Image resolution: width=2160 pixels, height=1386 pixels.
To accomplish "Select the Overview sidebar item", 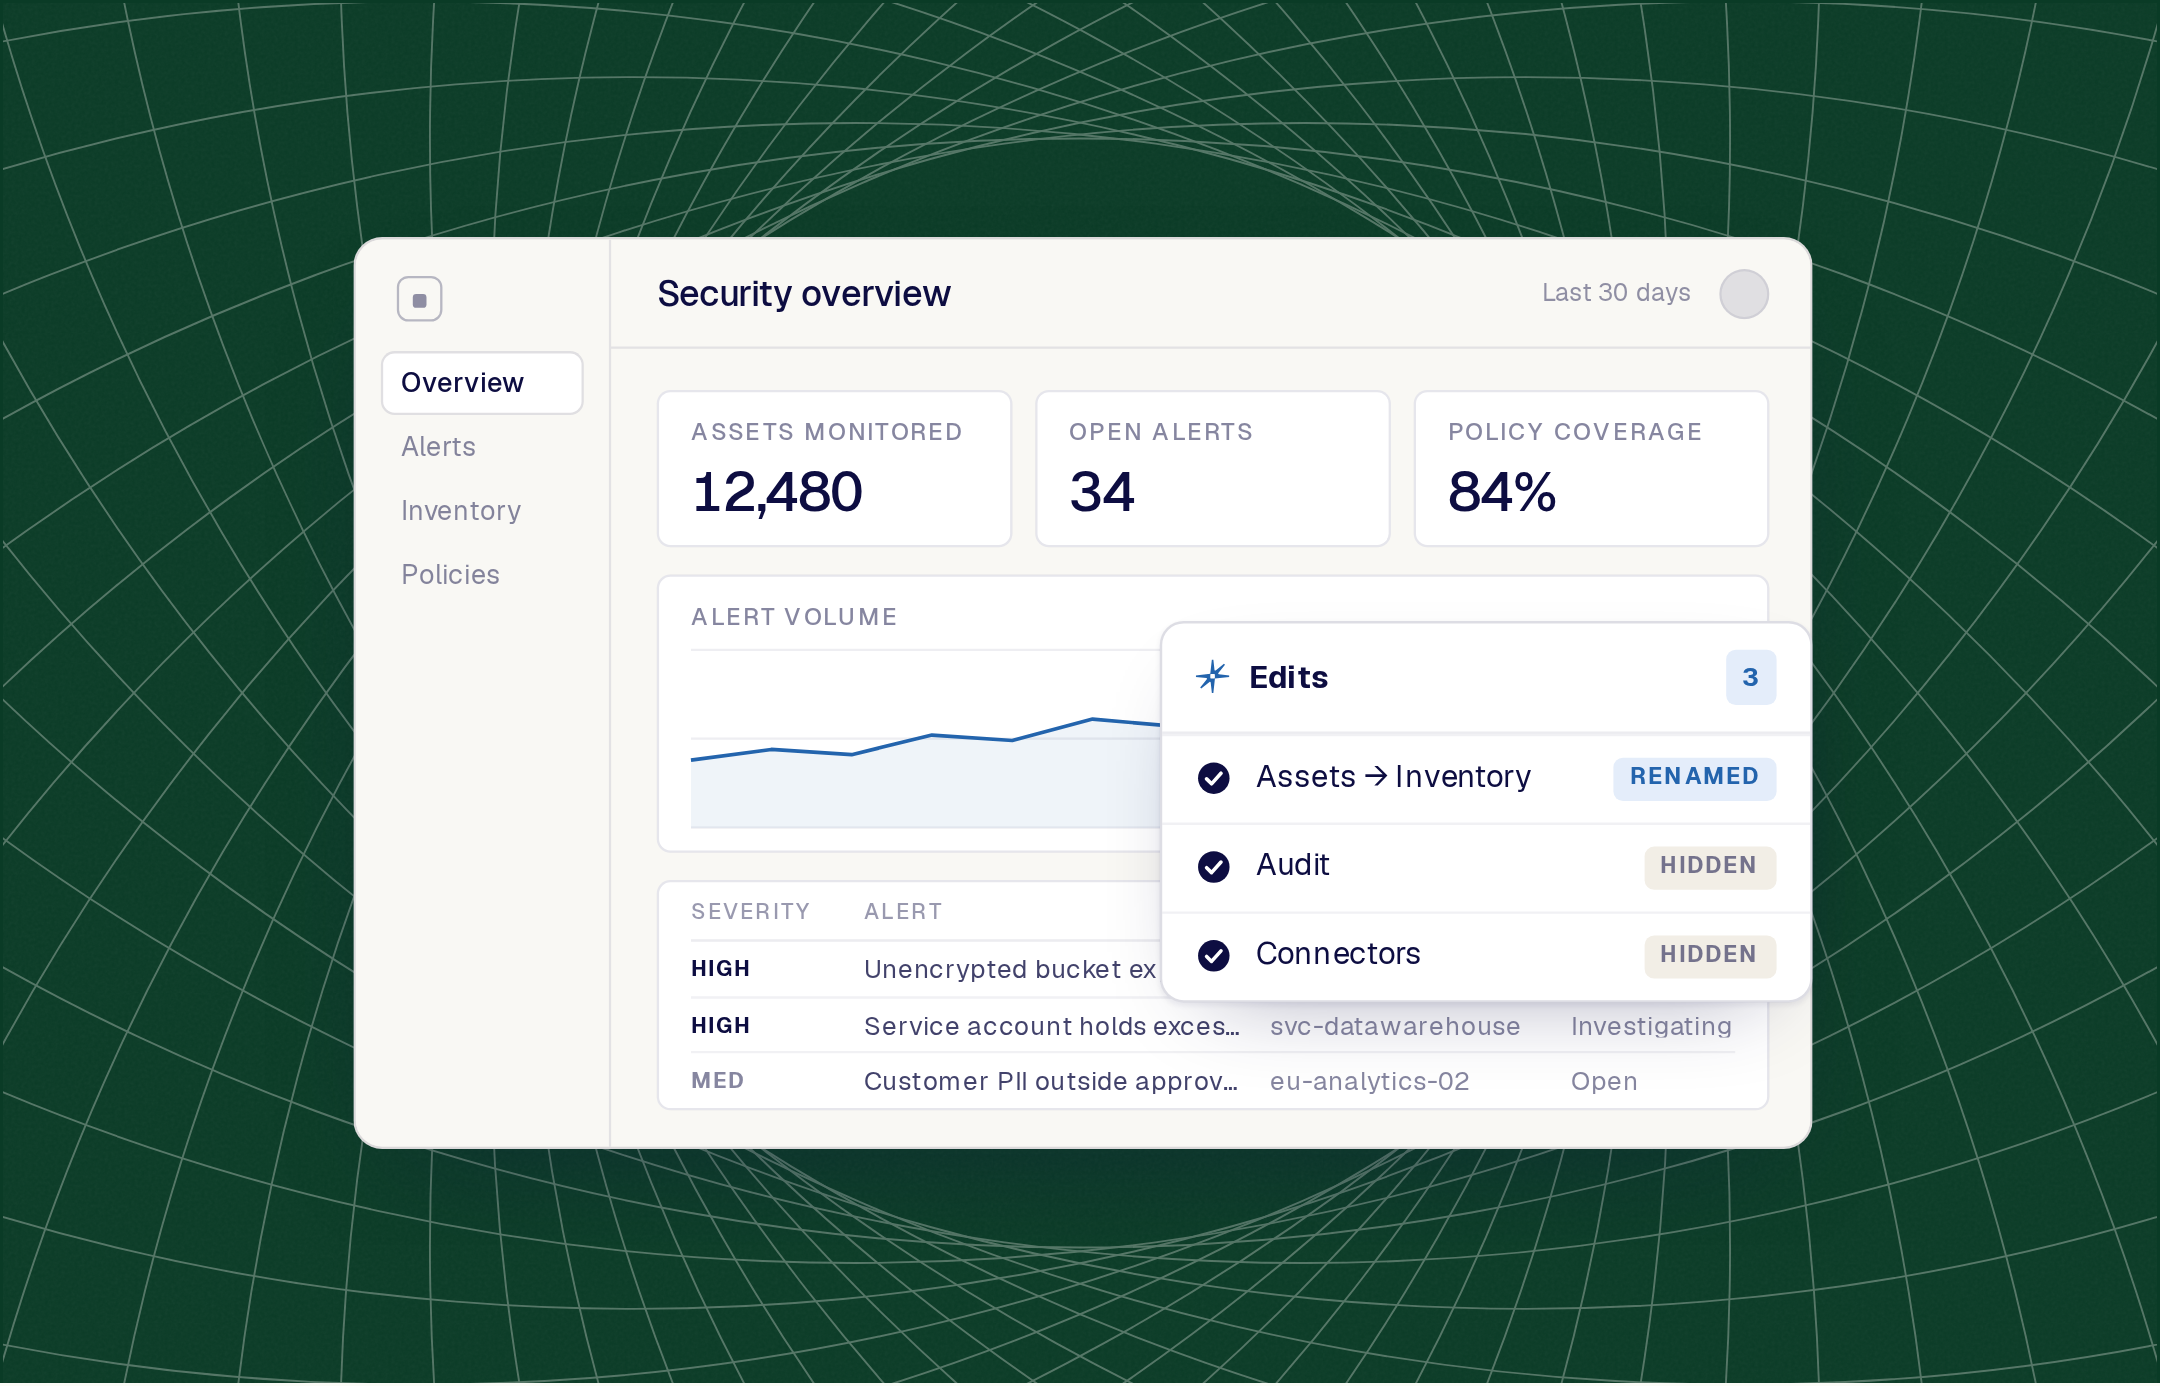I will (x=482, y=383).
